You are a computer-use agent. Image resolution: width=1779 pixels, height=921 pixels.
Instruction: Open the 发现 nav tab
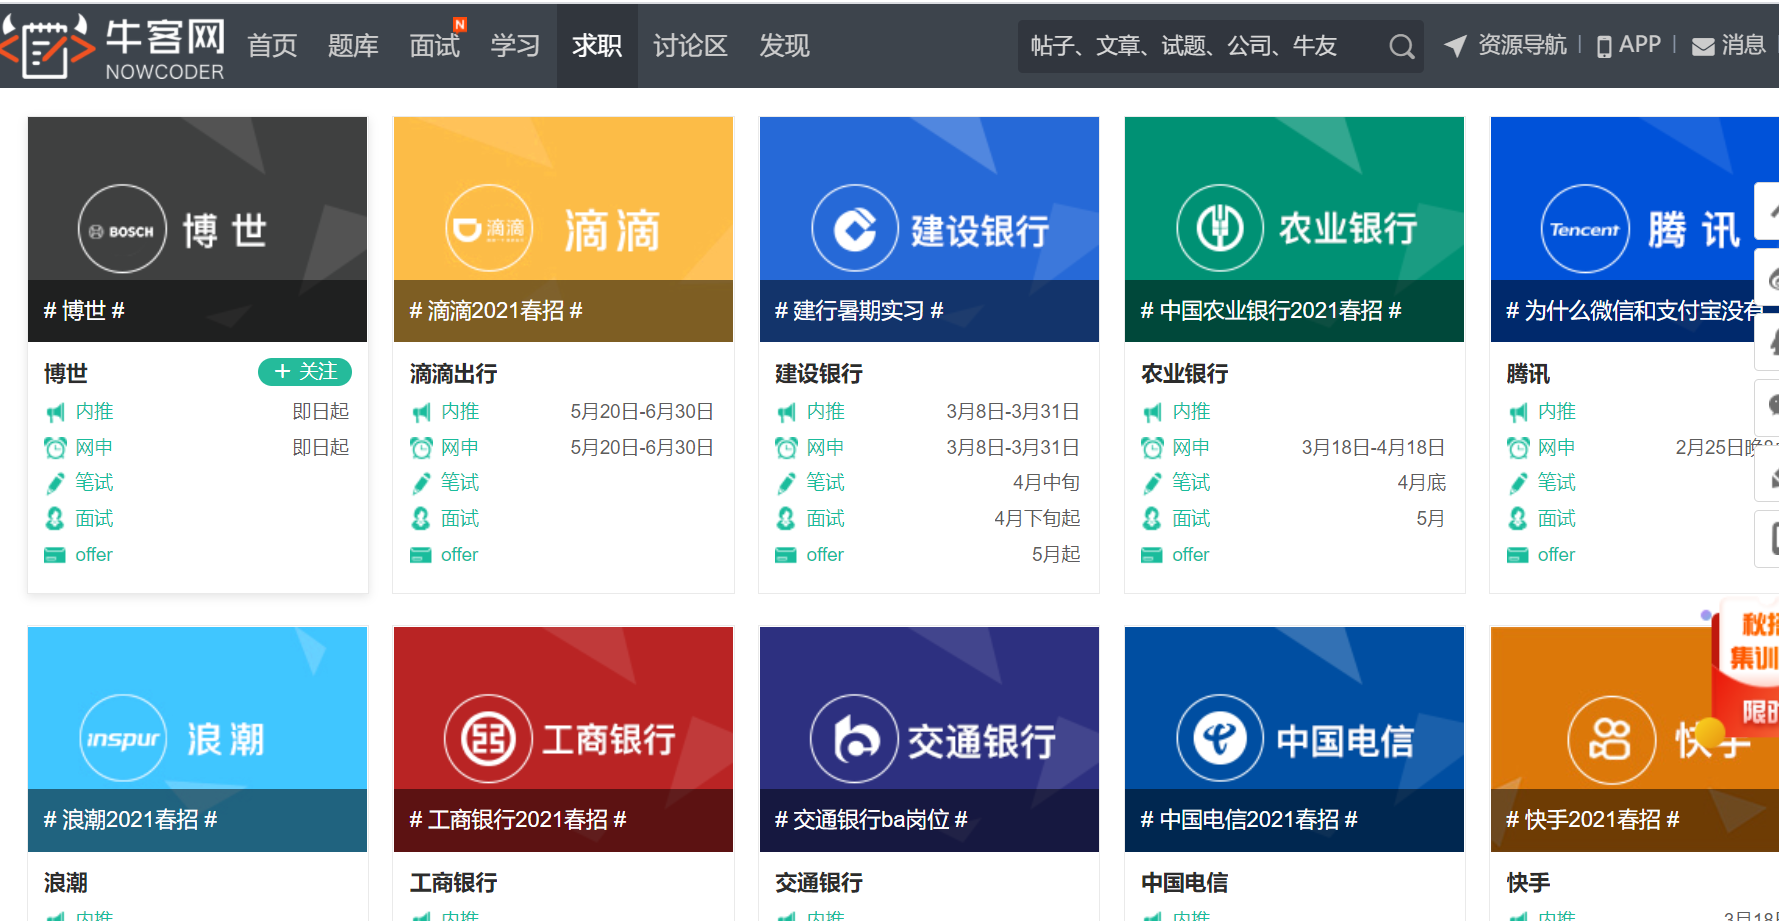784,46
